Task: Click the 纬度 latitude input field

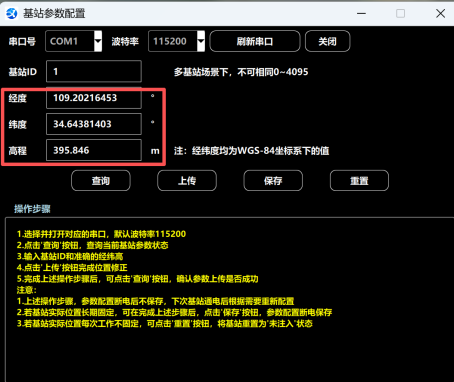Action: pyautogui.click(x=94, y=124)
